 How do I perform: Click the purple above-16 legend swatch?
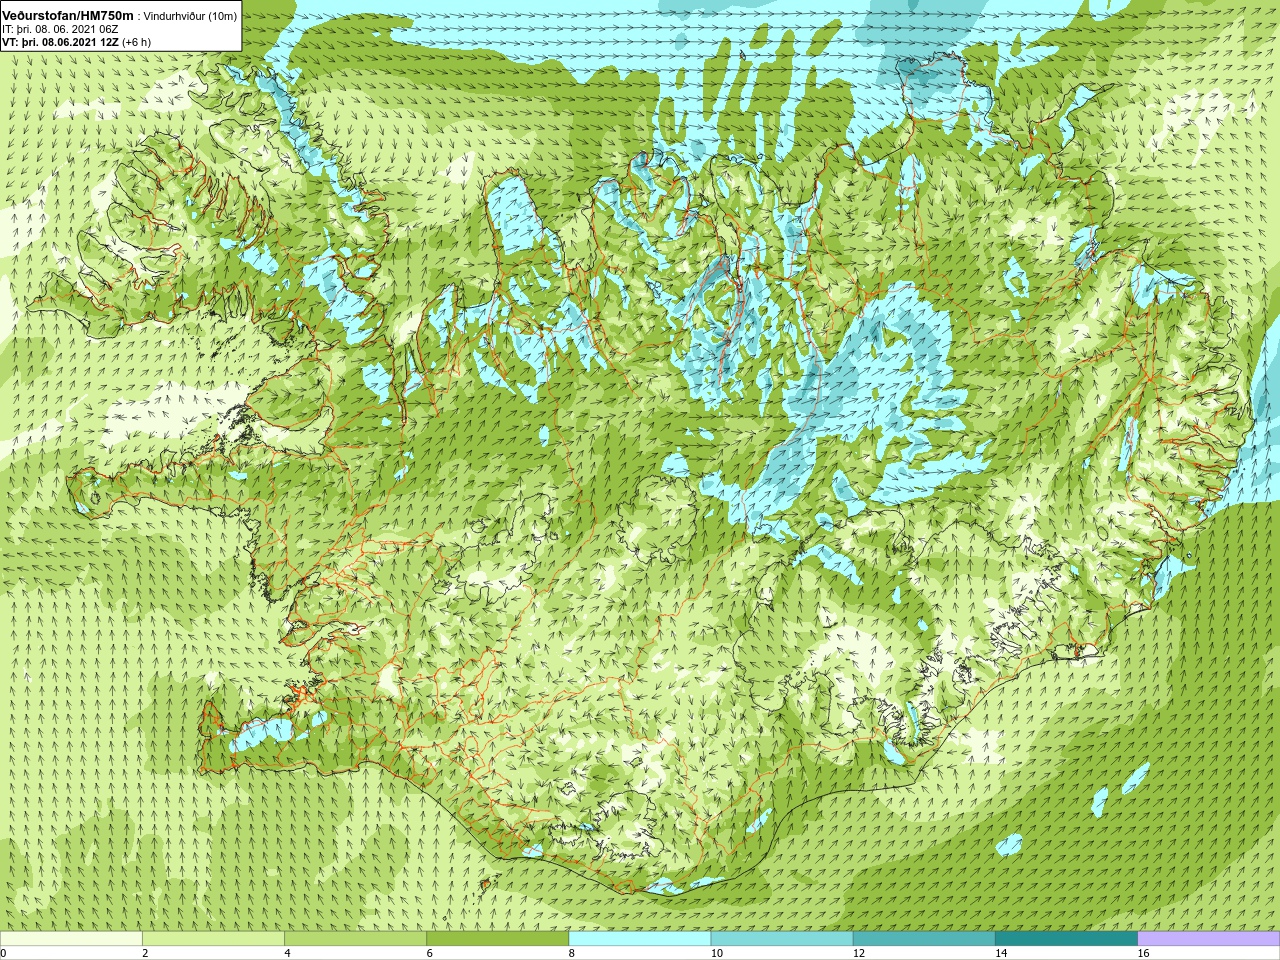tap(1209, 939)
